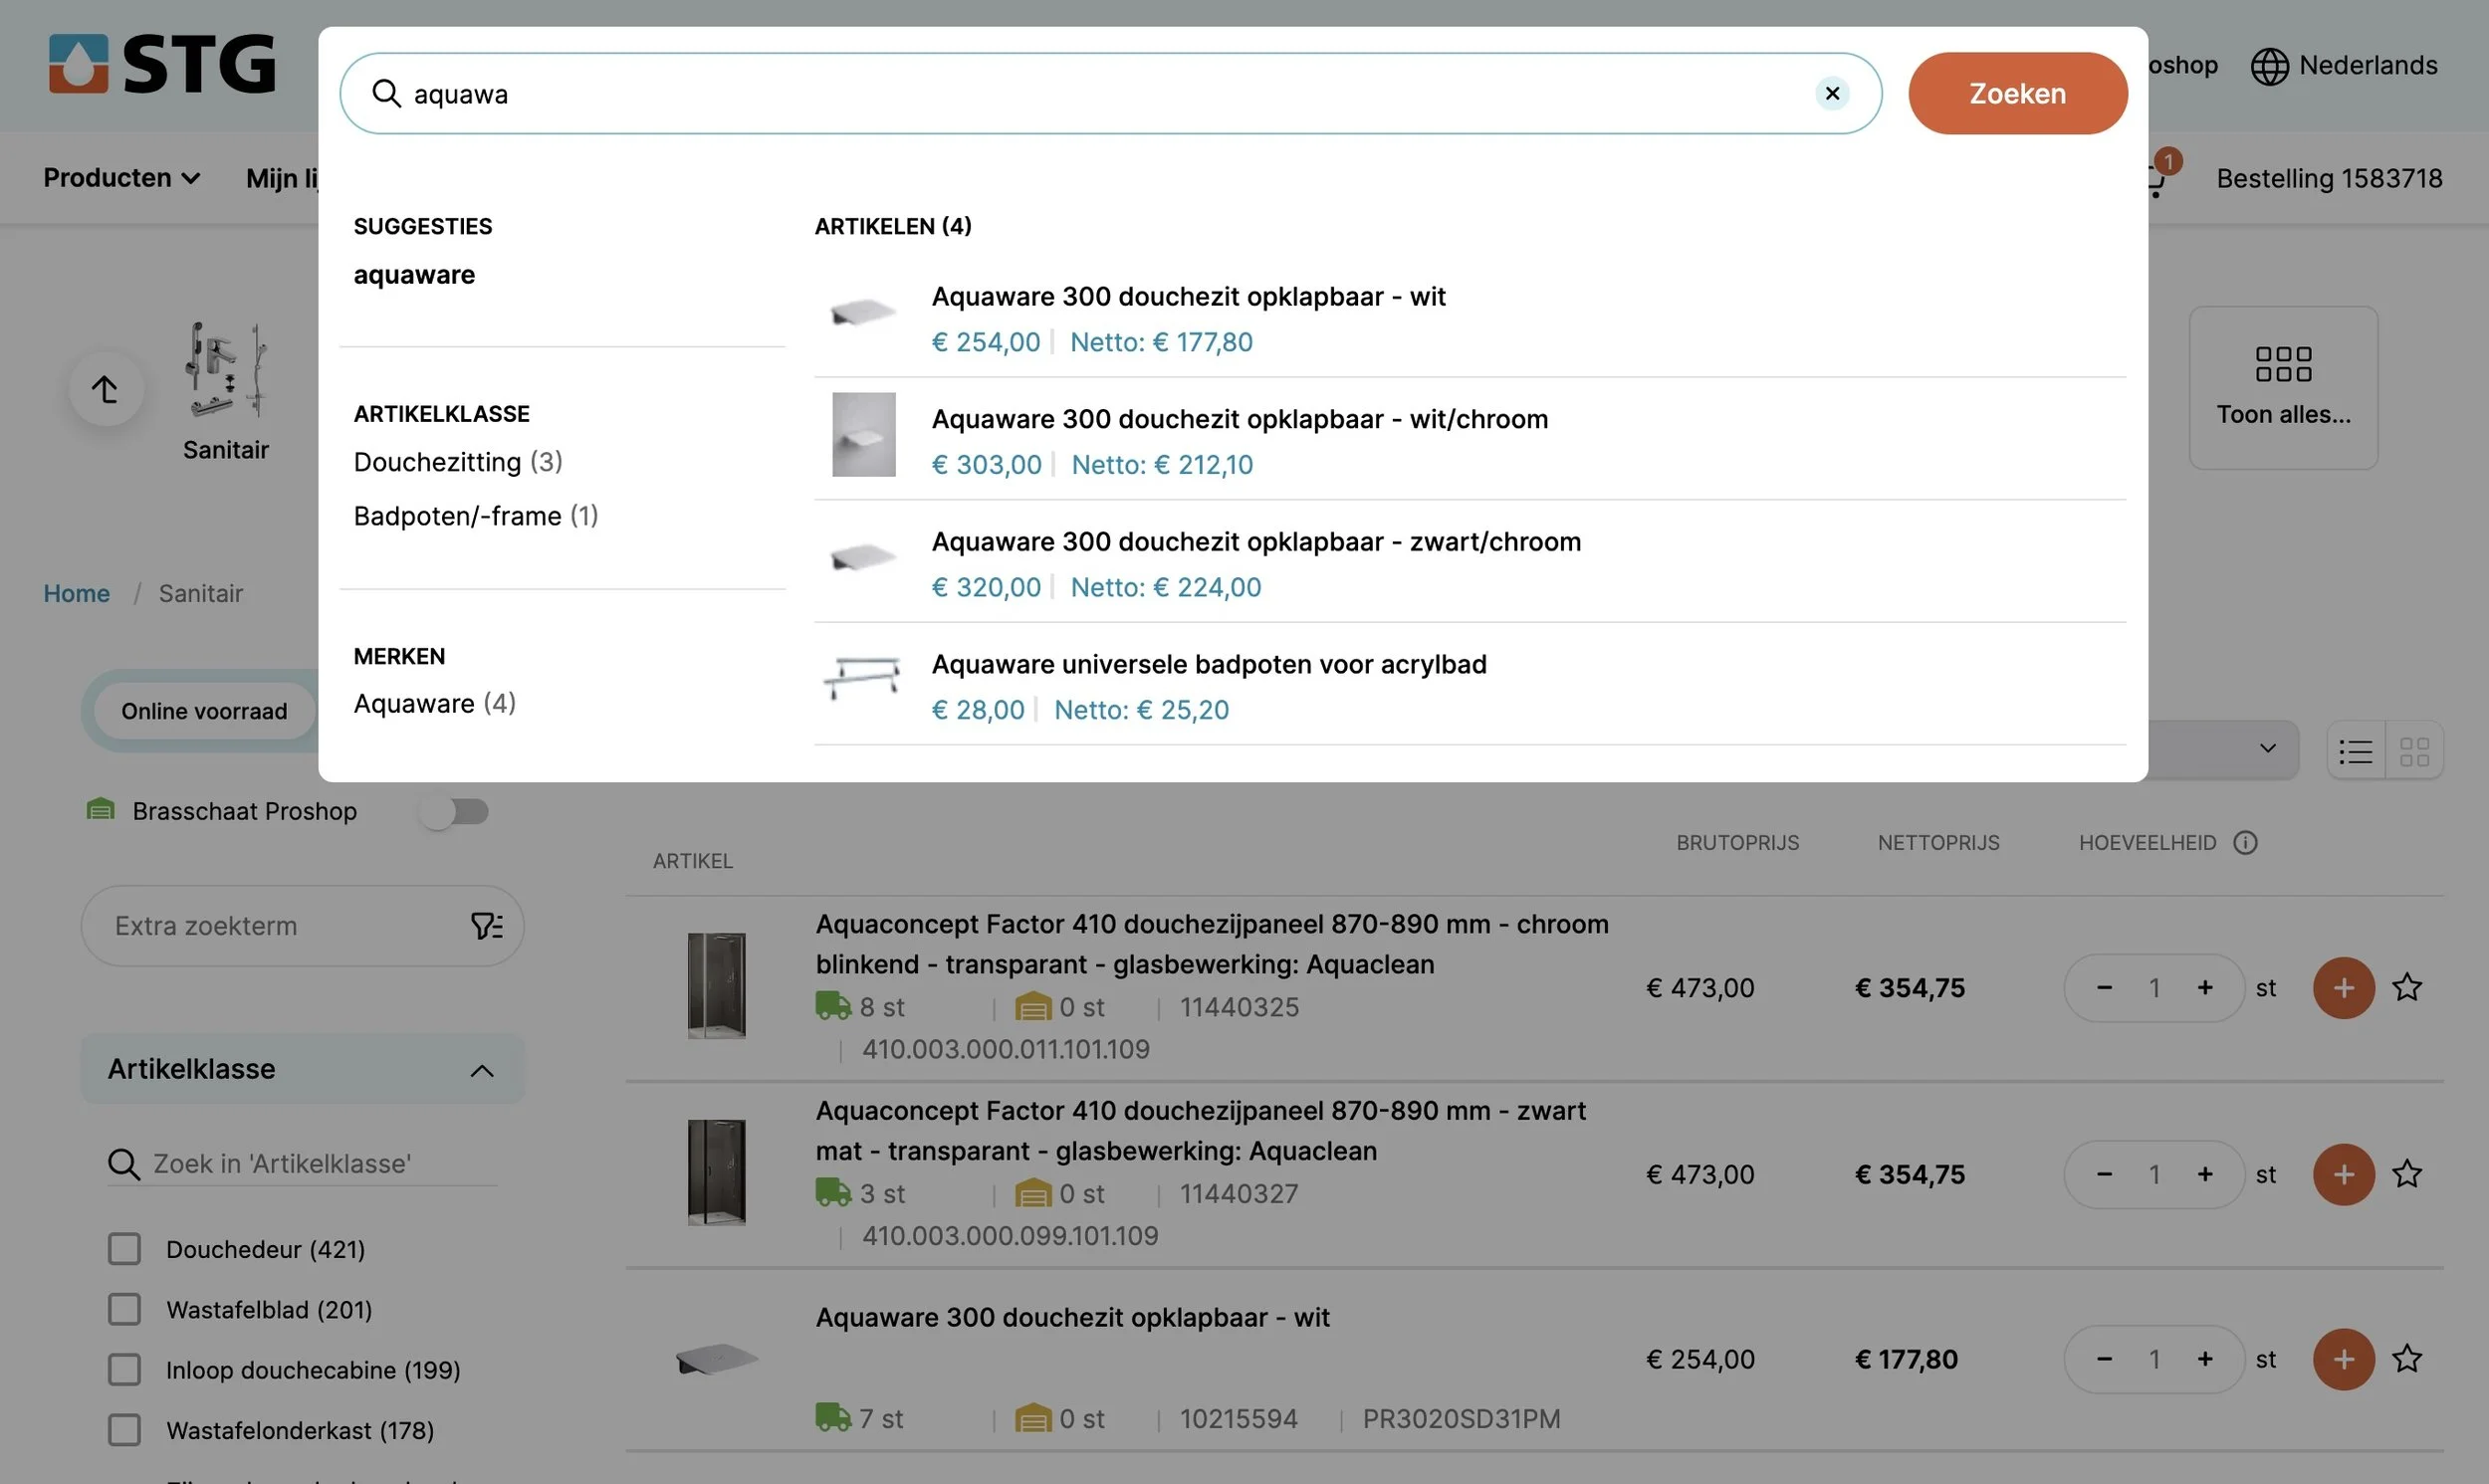The height and width of the screenshot is (1484, 2489).
Task: Open Aquaconcept Factor 410 chroom blinkend title
Action: point(1211,944)
